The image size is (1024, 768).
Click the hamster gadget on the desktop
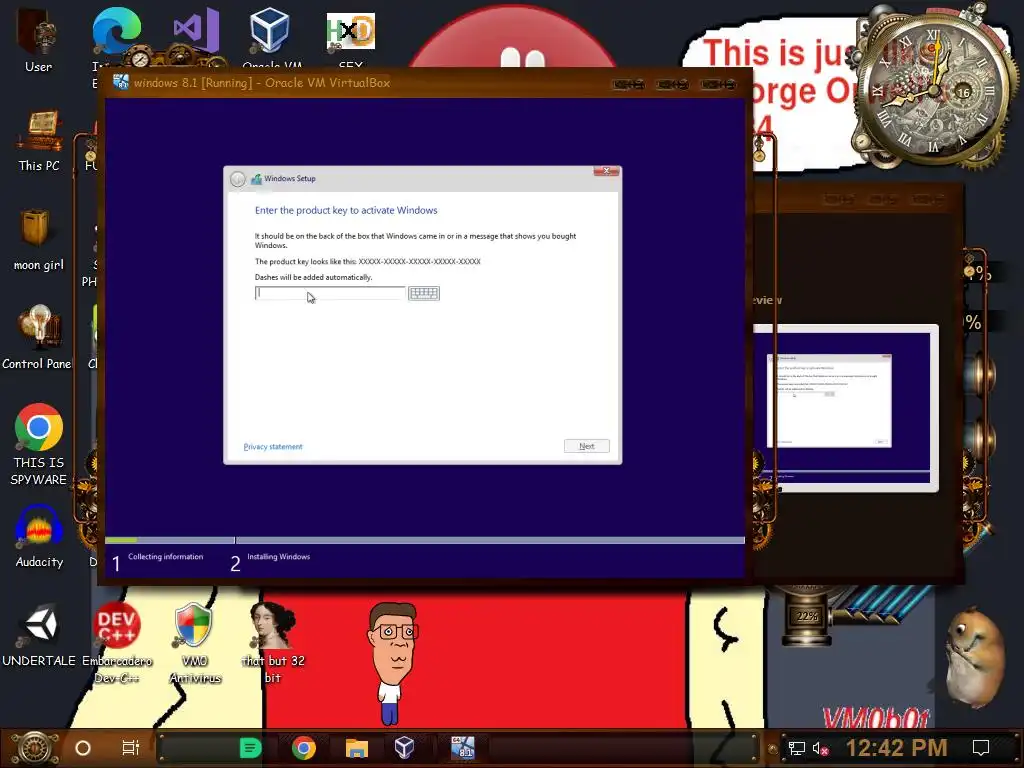(x=975, y=656)
